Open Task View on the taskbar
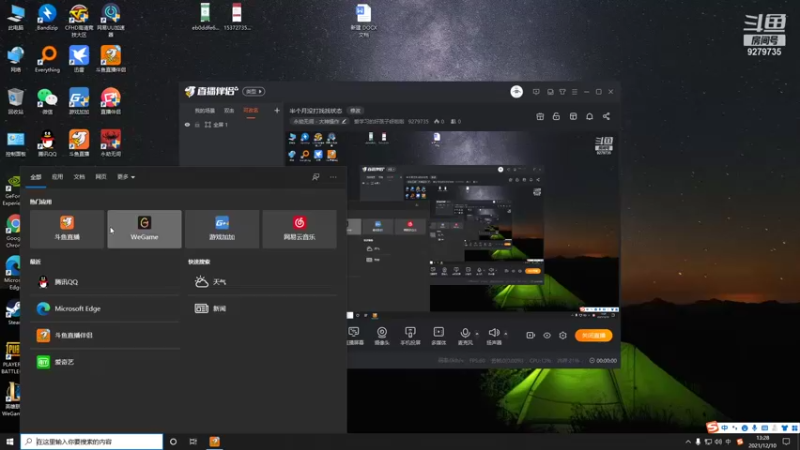The image size is (800, 450). pos(193,441)
